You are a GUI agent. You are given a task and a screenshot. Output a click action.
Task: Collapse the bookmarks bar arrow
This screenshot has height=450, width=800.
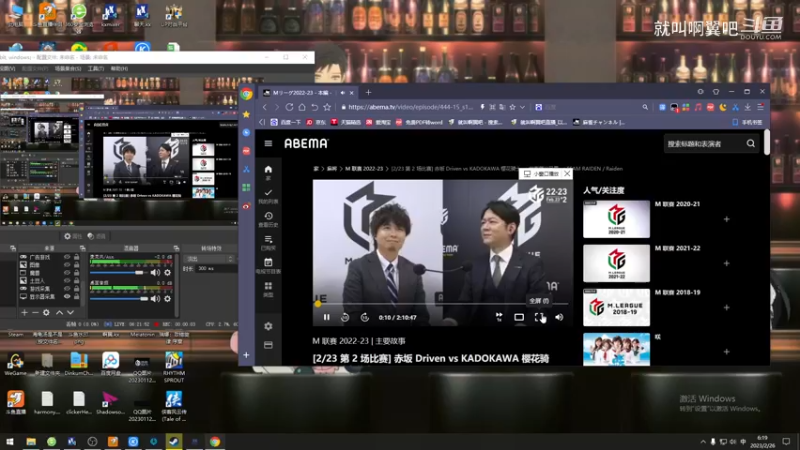click(262, 122)
